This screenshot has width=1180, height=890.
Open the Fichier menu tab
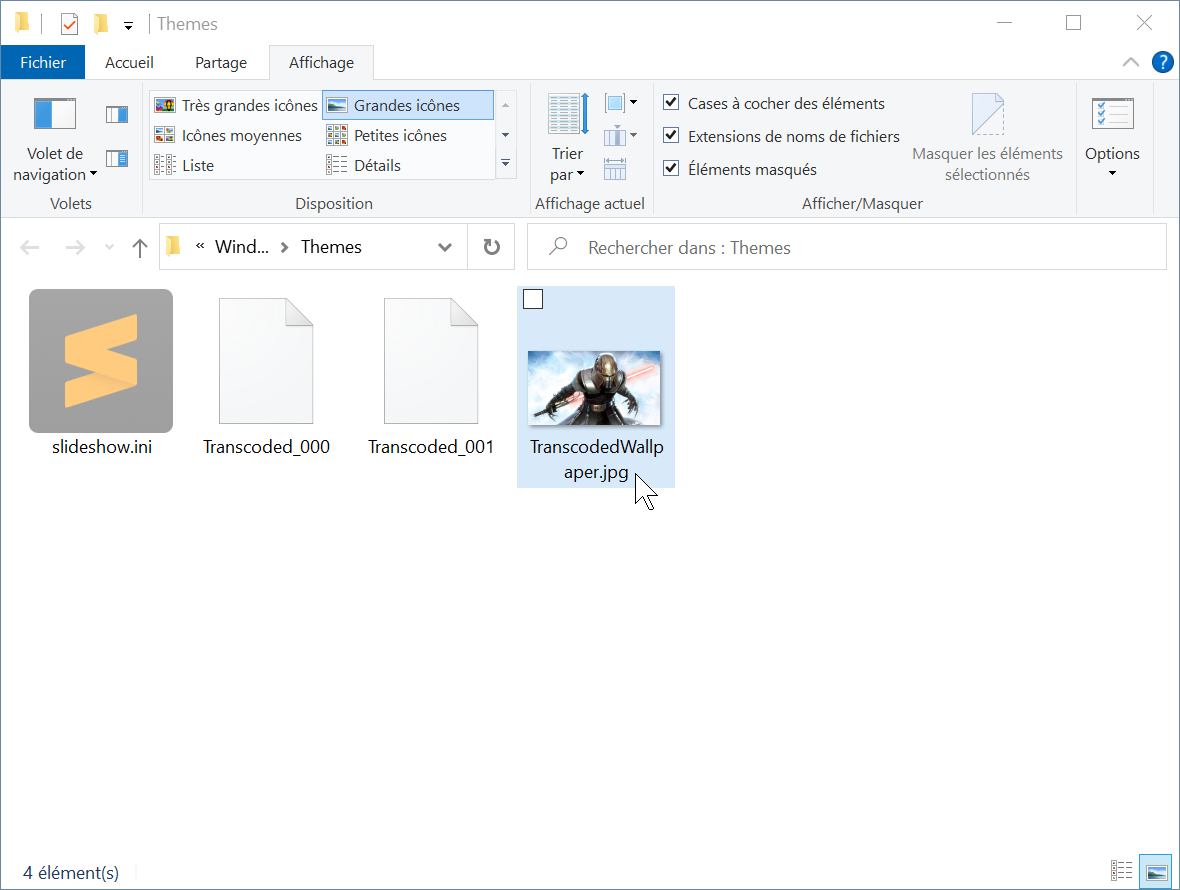click(x=43, y=62)
